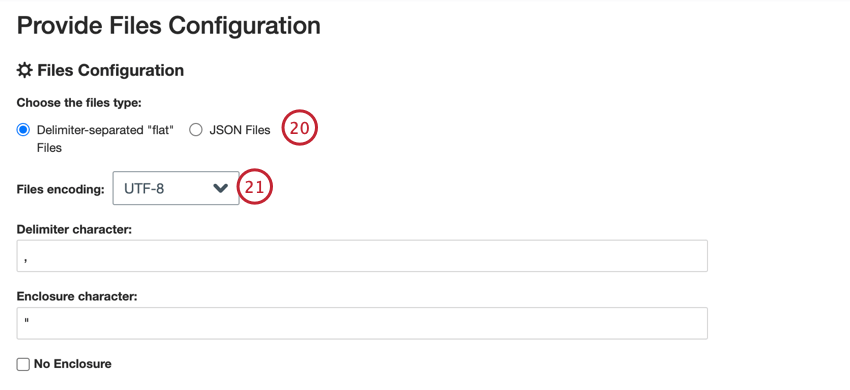Click the UTF-8 text in encoding selector
Screen dimensions: 850x390
click(144, 189)
